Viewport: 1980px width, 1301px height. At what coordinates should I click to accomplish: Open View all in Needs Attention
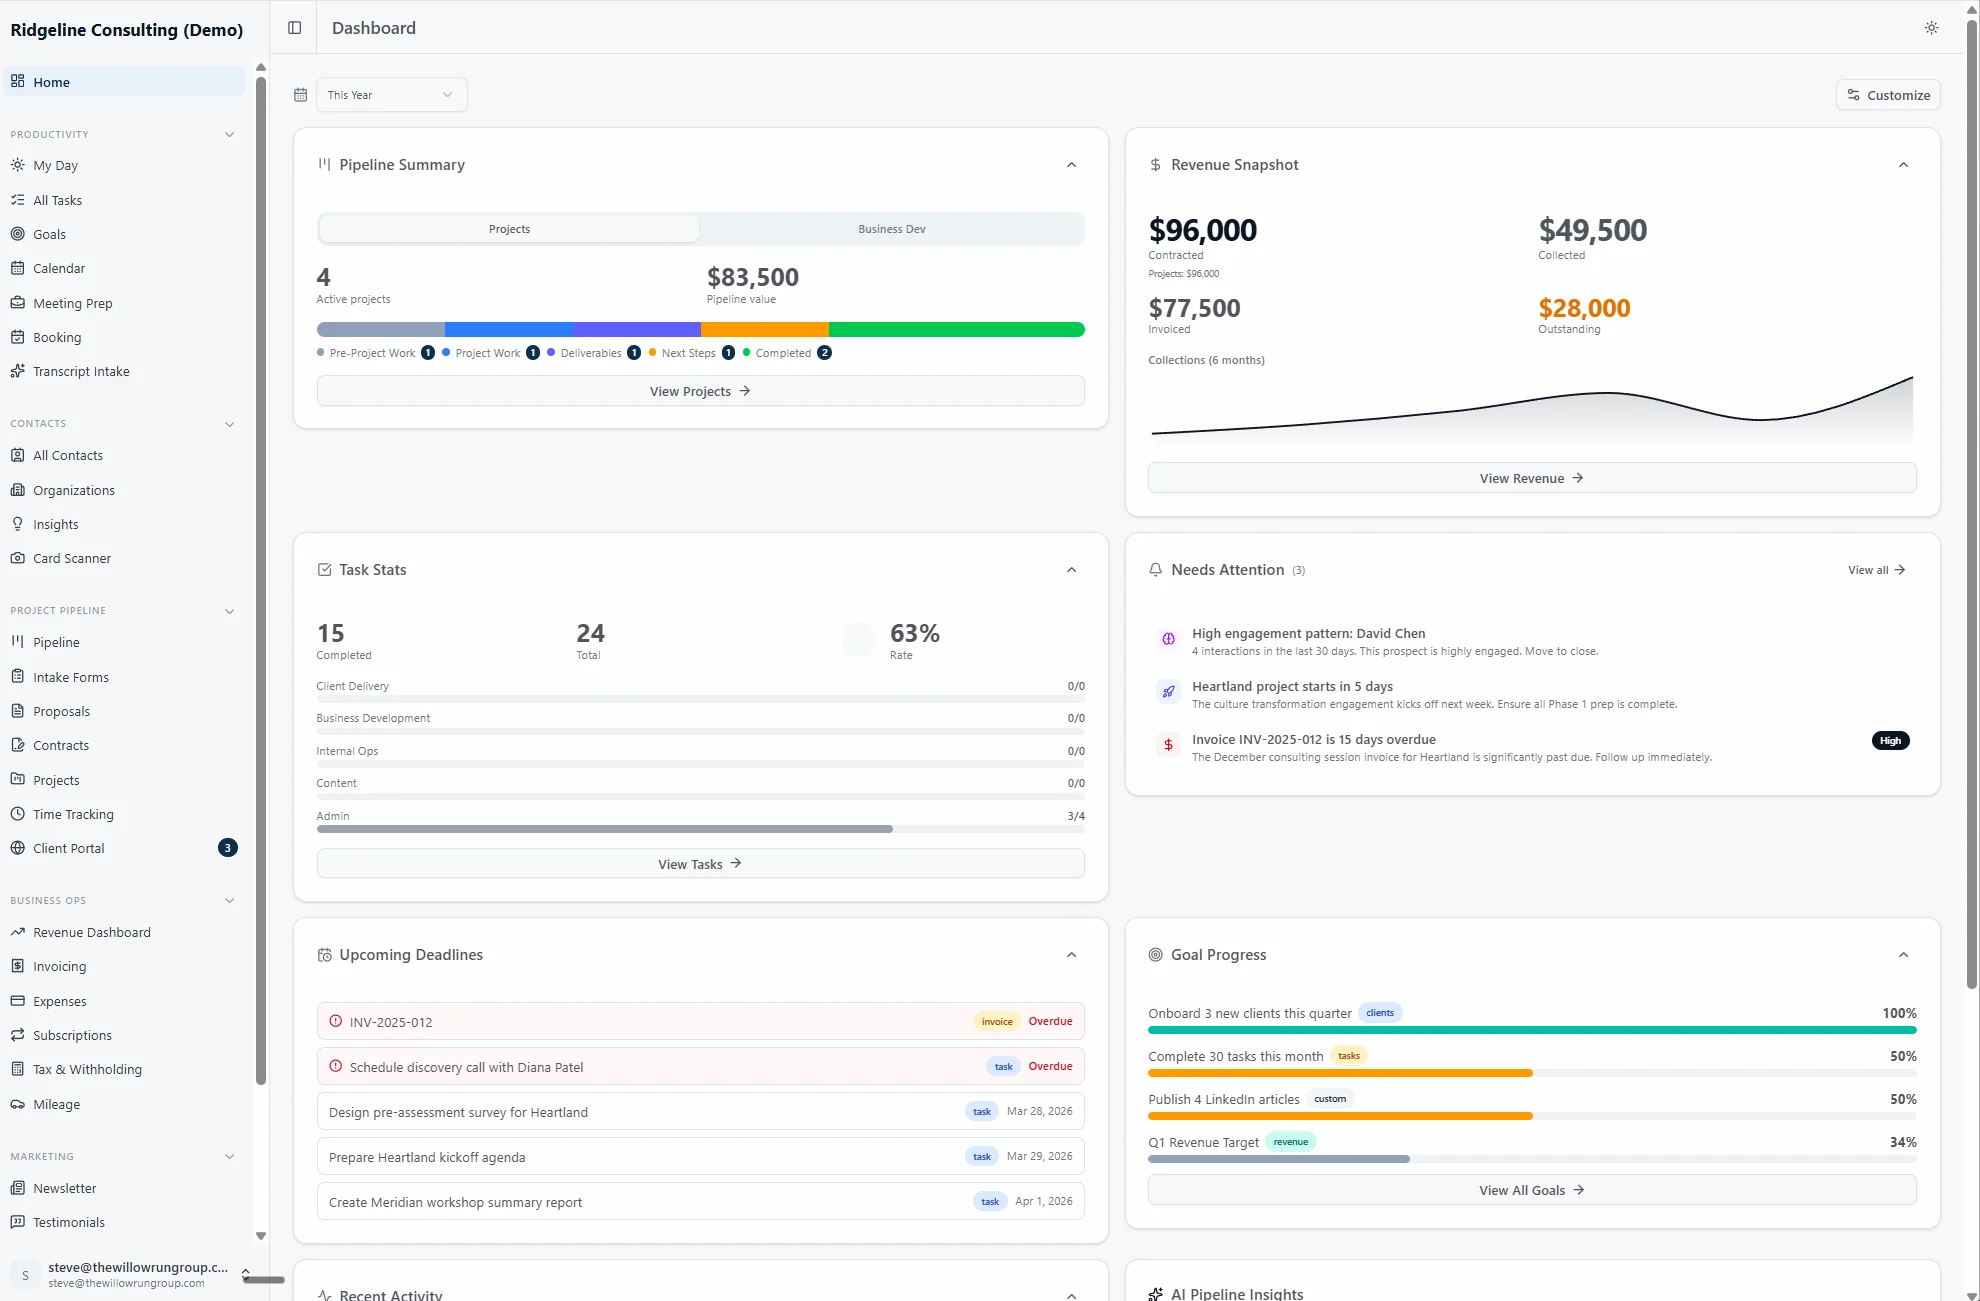click(x=1874, y=569)
